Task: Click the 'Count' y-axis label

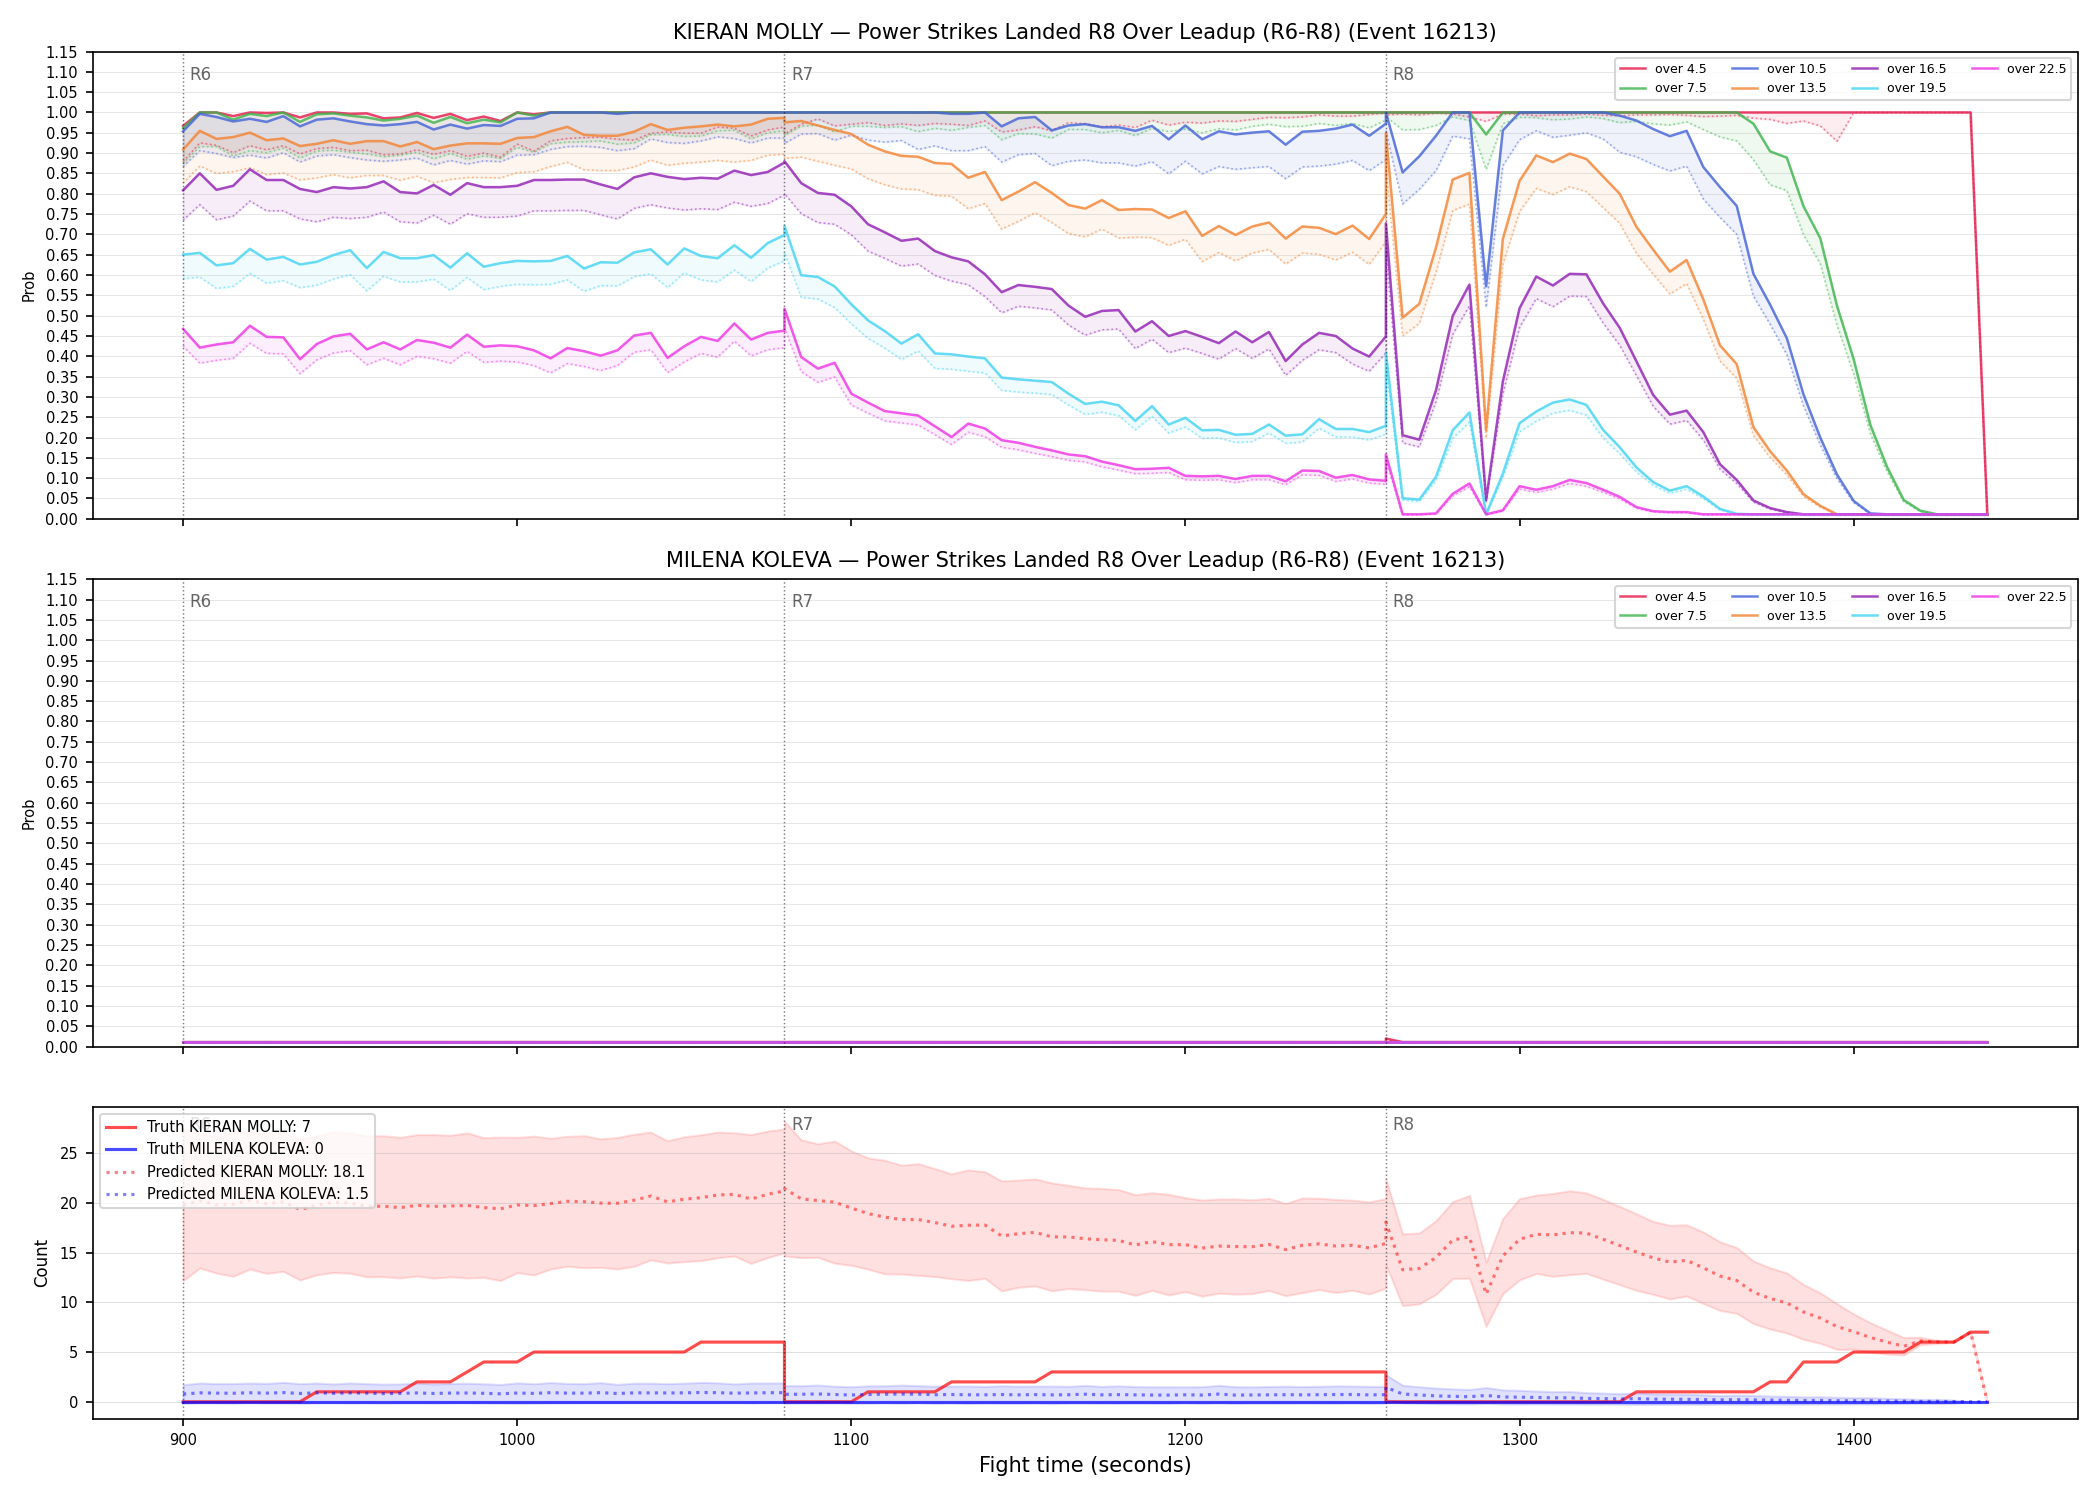Action: [x=41, y=1263]
